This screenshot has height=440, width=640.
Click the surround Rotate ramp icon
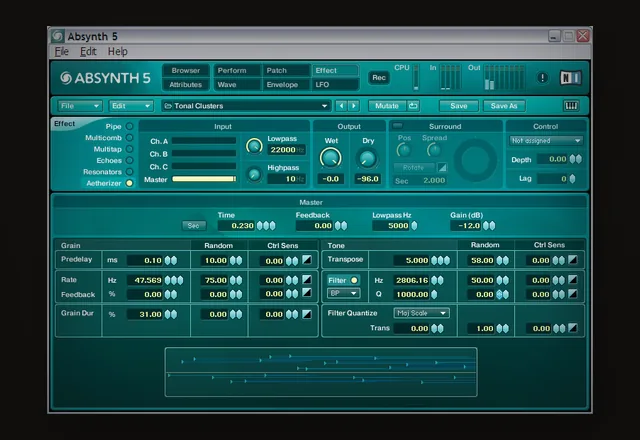pos(442,167)
